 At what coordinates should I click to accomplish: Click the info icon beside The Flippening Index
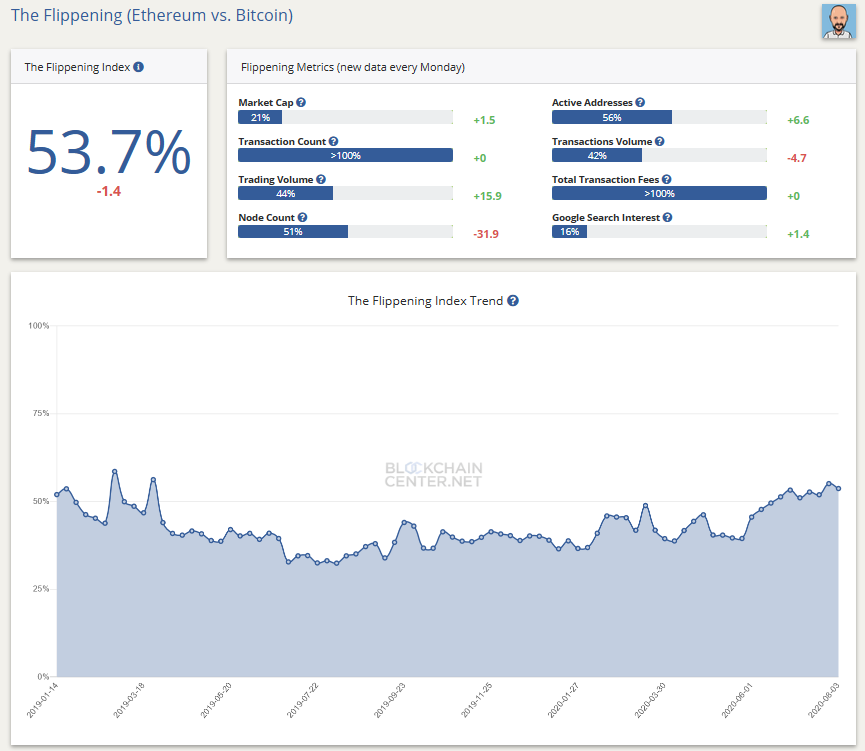click(139, 67)
